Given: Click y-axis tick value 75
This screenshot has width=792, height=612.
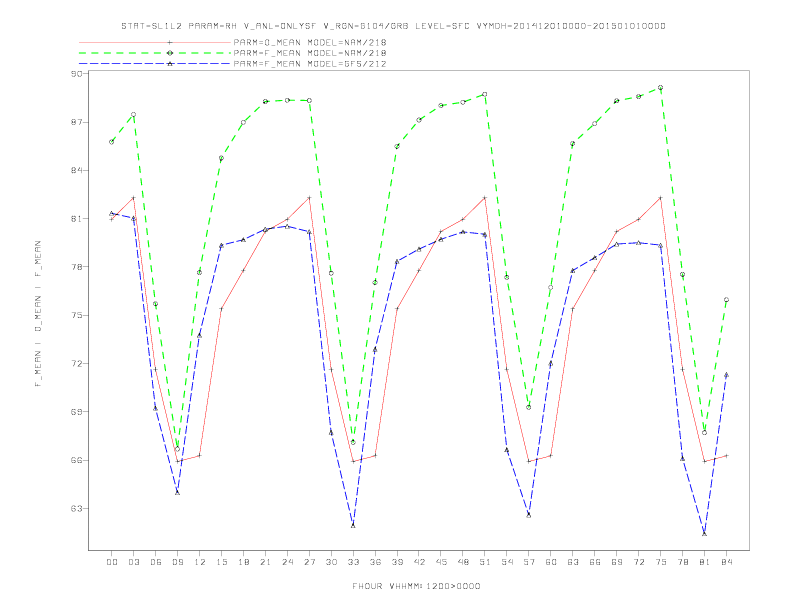Looking at the screenshot, I should click(76, 315).
